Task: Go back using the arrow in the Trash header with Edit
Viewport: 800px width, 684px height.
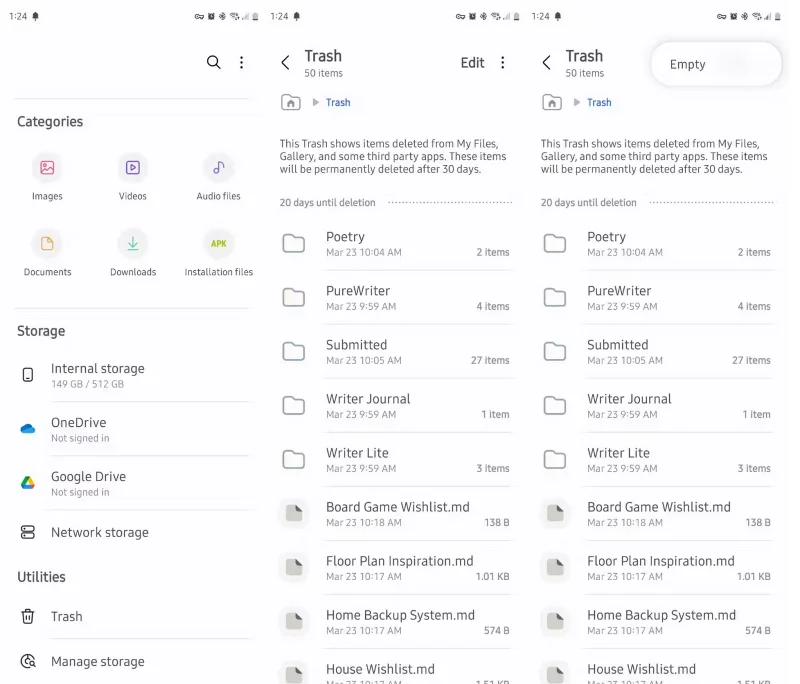Action: tap(285, 62)
